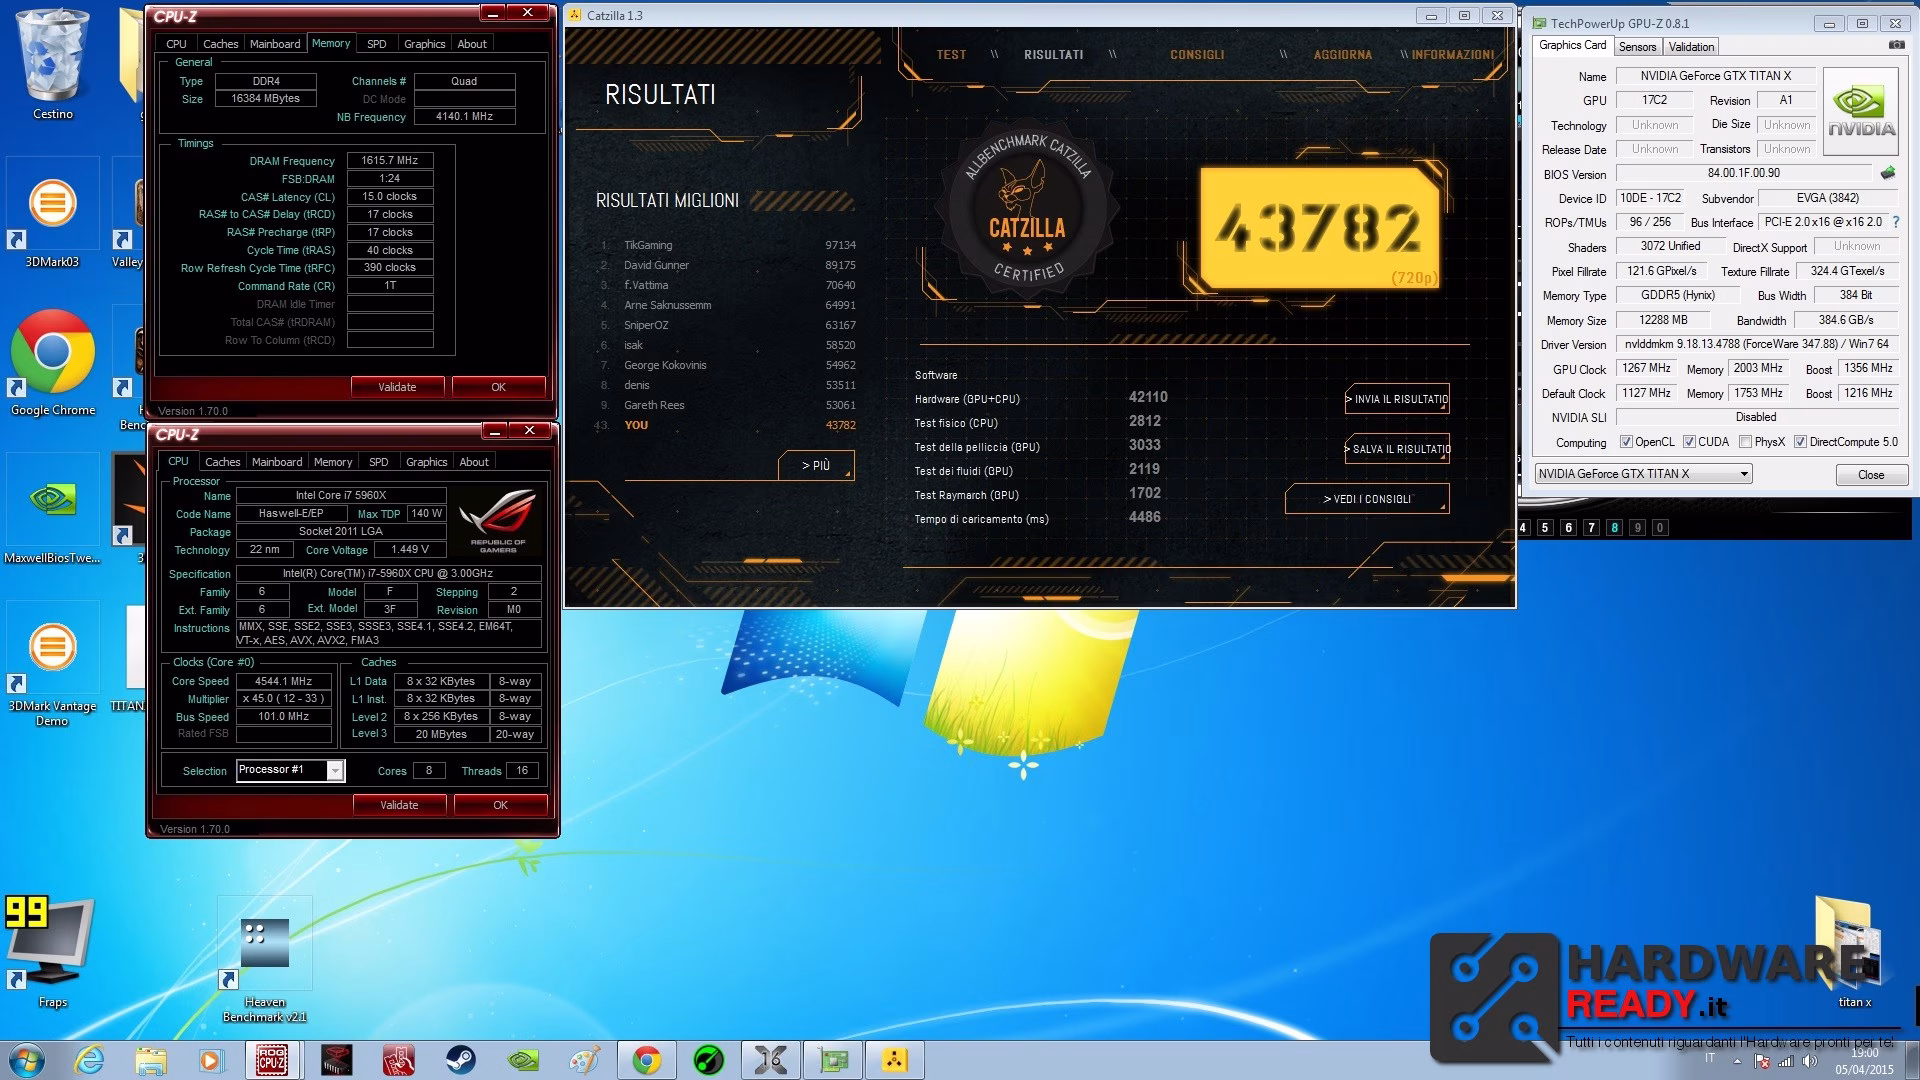Viewport: 1920px width, 1080px height.
Task: Toggle the CUDA checkbox in GPU-Z
Action: point(1689,442)
